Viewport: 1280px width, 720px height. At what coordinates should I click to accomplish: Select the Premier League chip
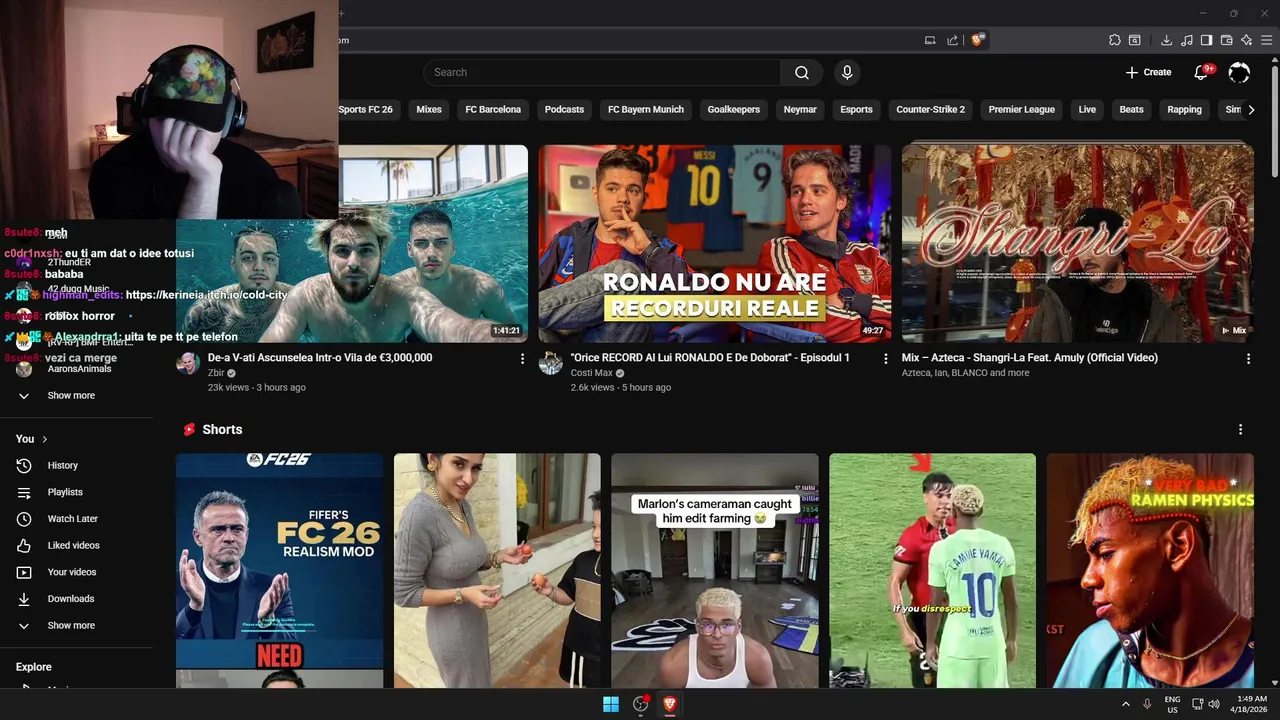click(x=1022, y=110)
